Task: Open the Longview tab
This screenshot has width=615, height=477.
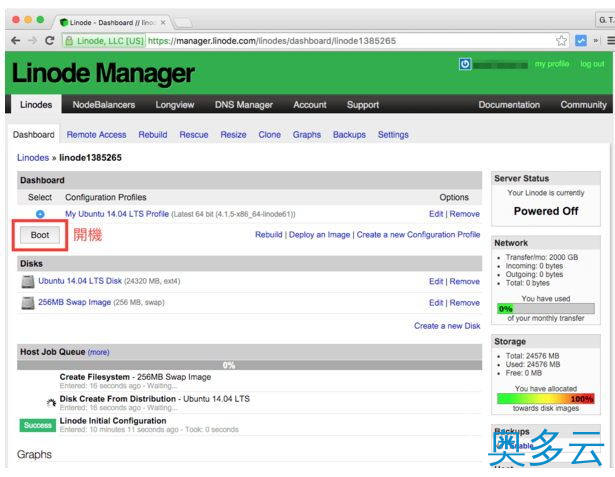Action: 175,105
